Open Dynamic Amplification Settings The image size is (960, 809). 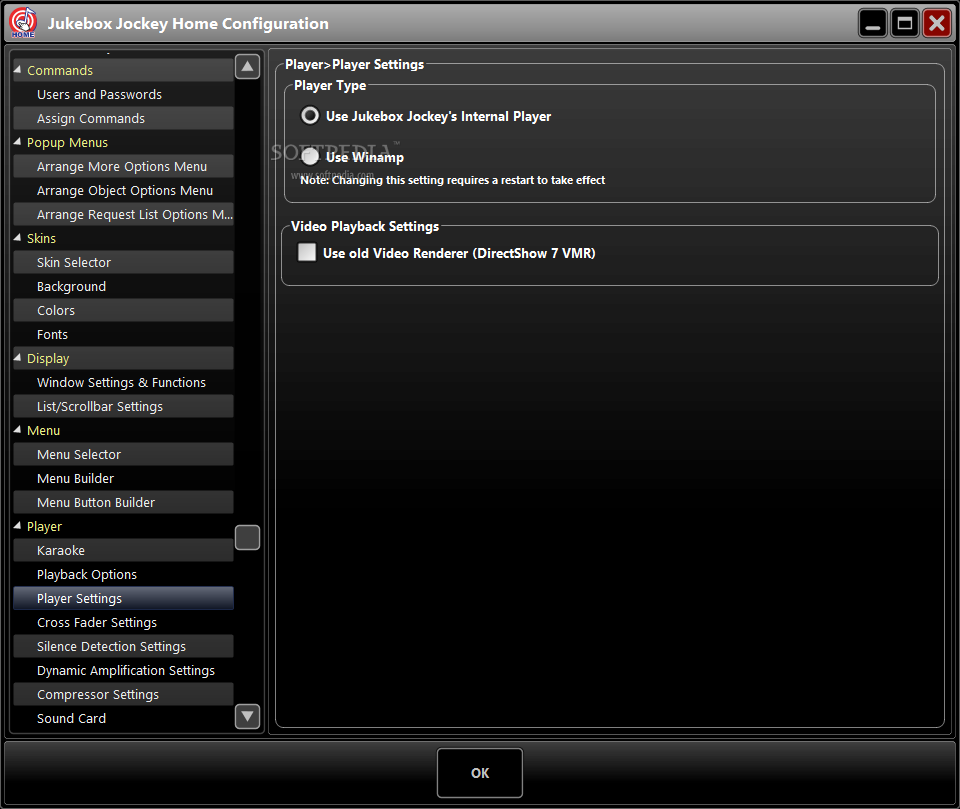124,670
